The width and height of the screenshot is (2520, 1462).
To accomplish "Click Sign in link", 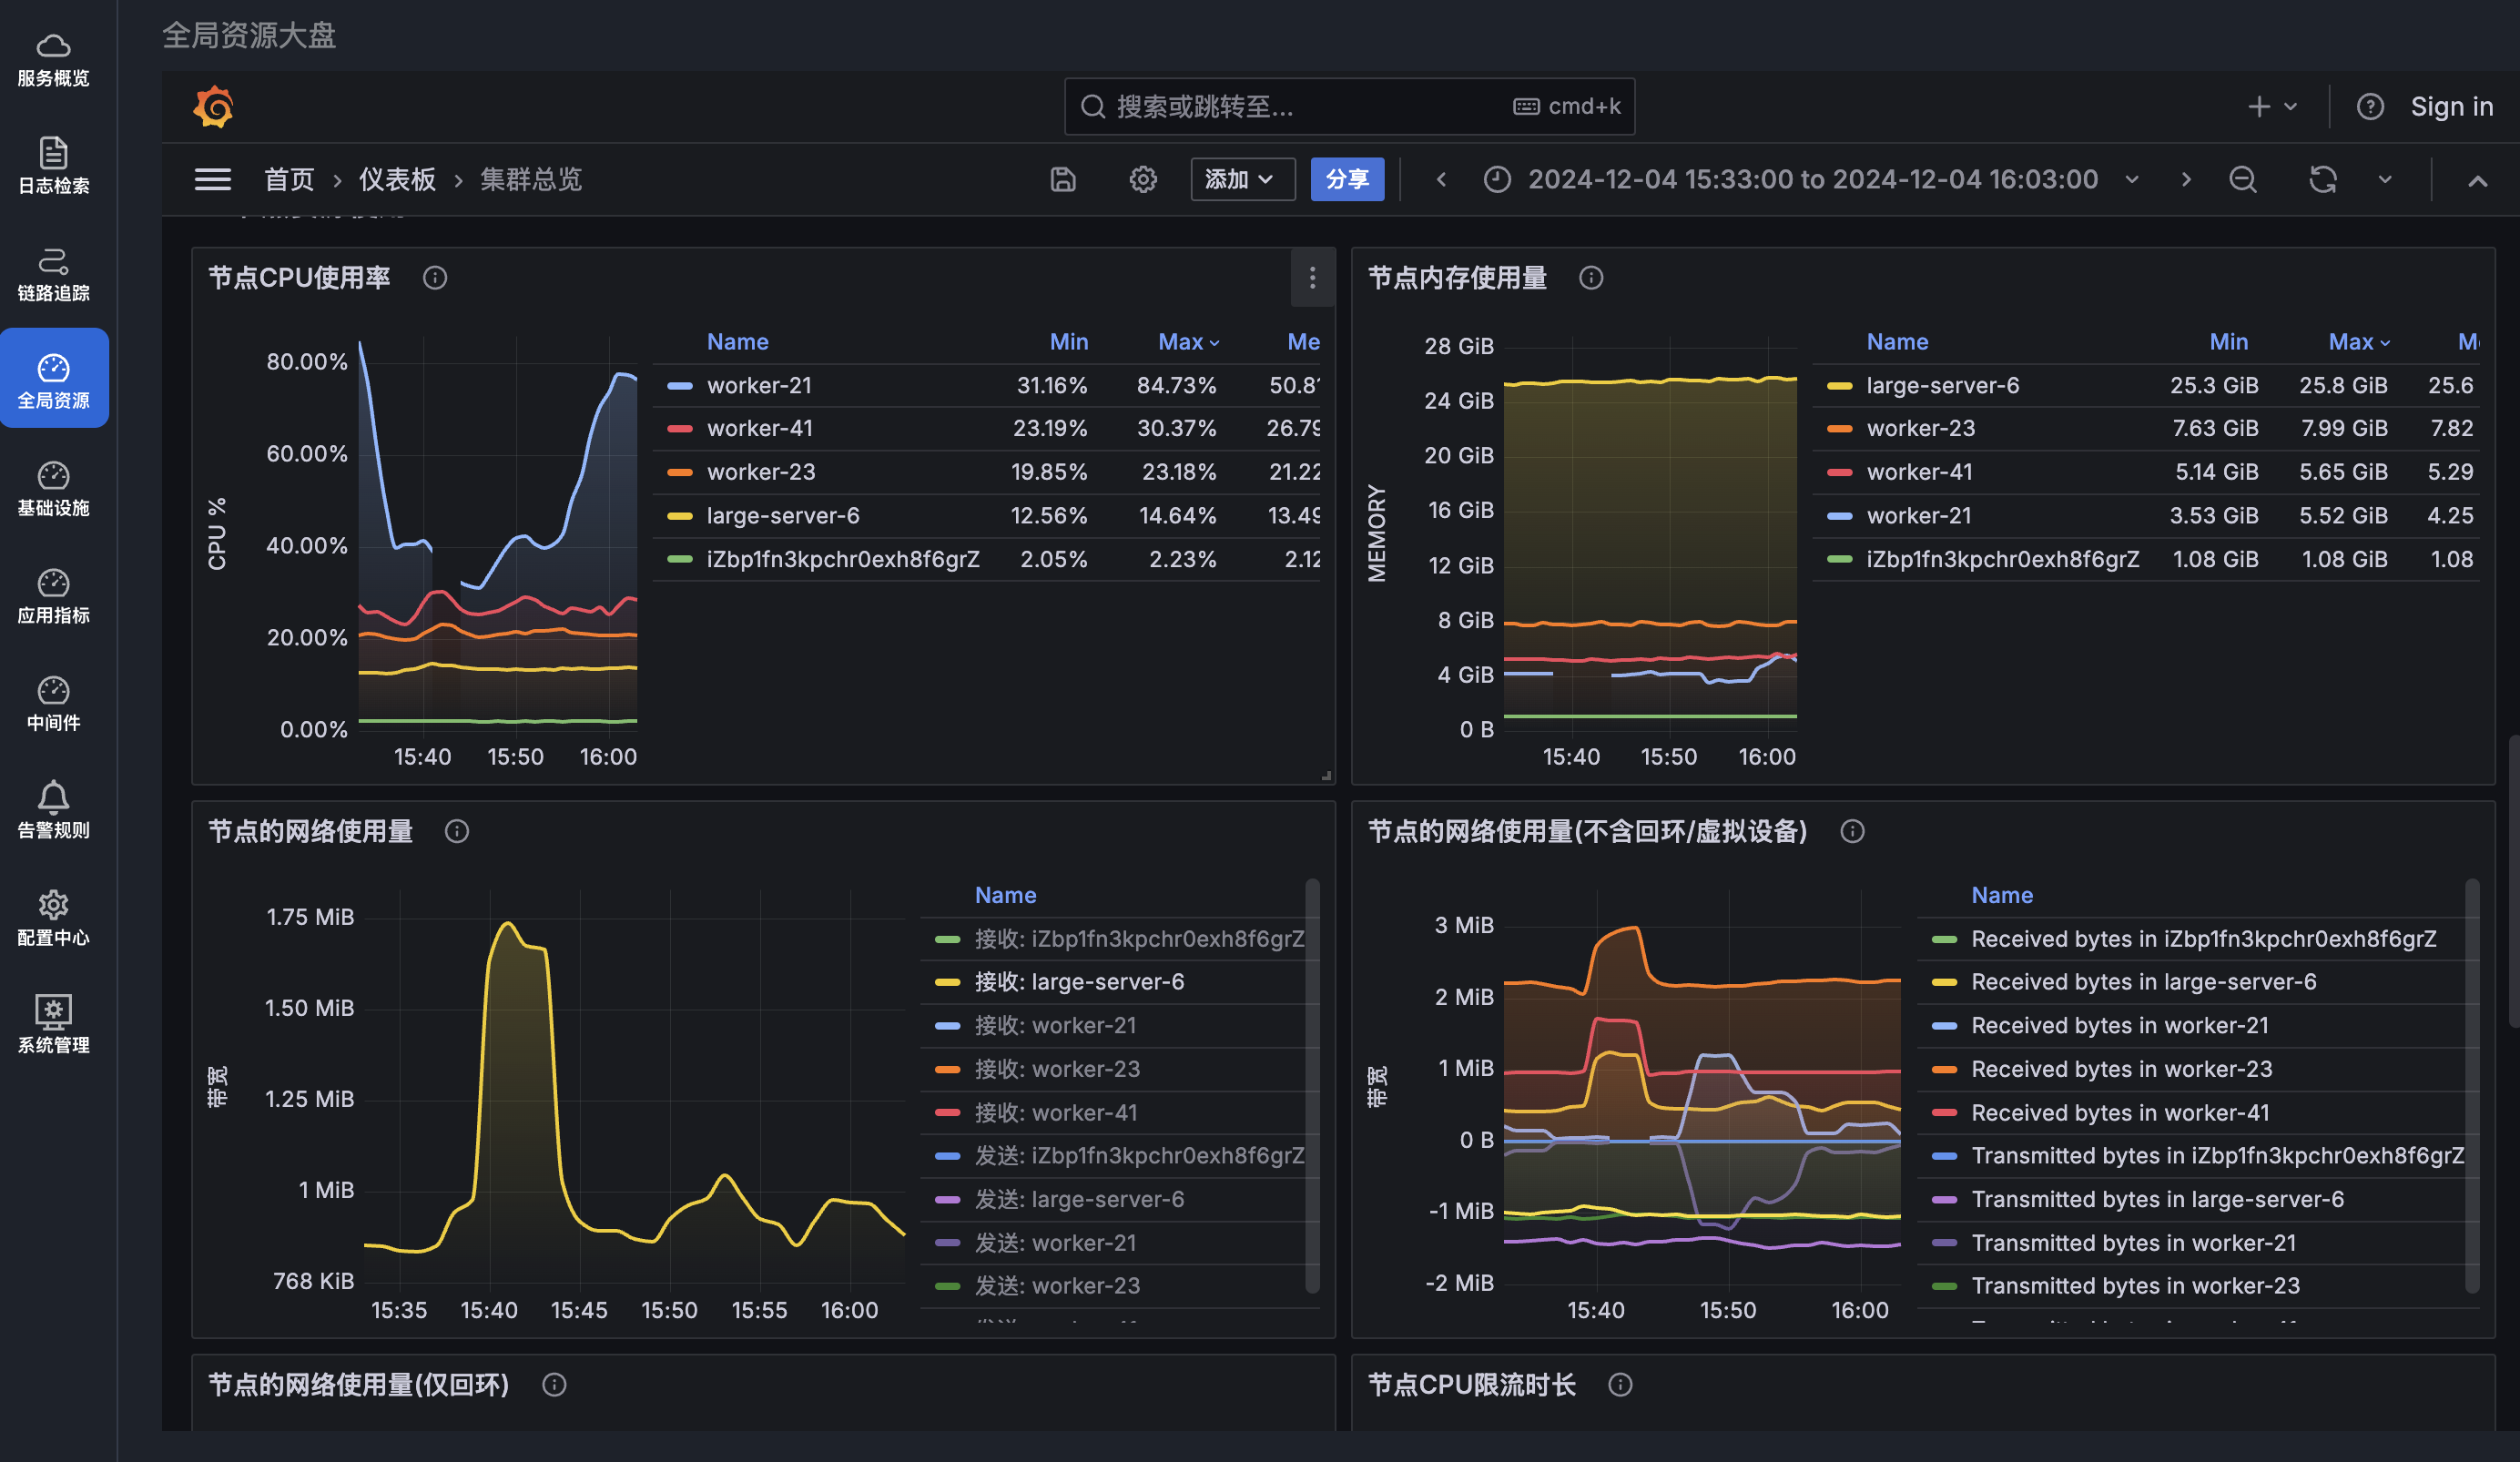I will click(x=2451, y=106).
